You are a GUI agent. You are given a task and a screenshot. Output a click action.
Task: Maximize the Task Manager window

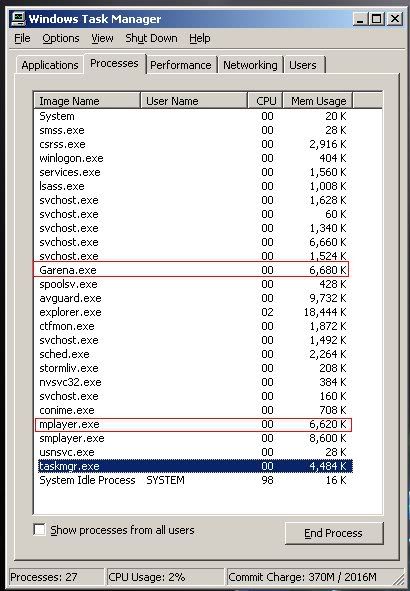tap(376, 18)
